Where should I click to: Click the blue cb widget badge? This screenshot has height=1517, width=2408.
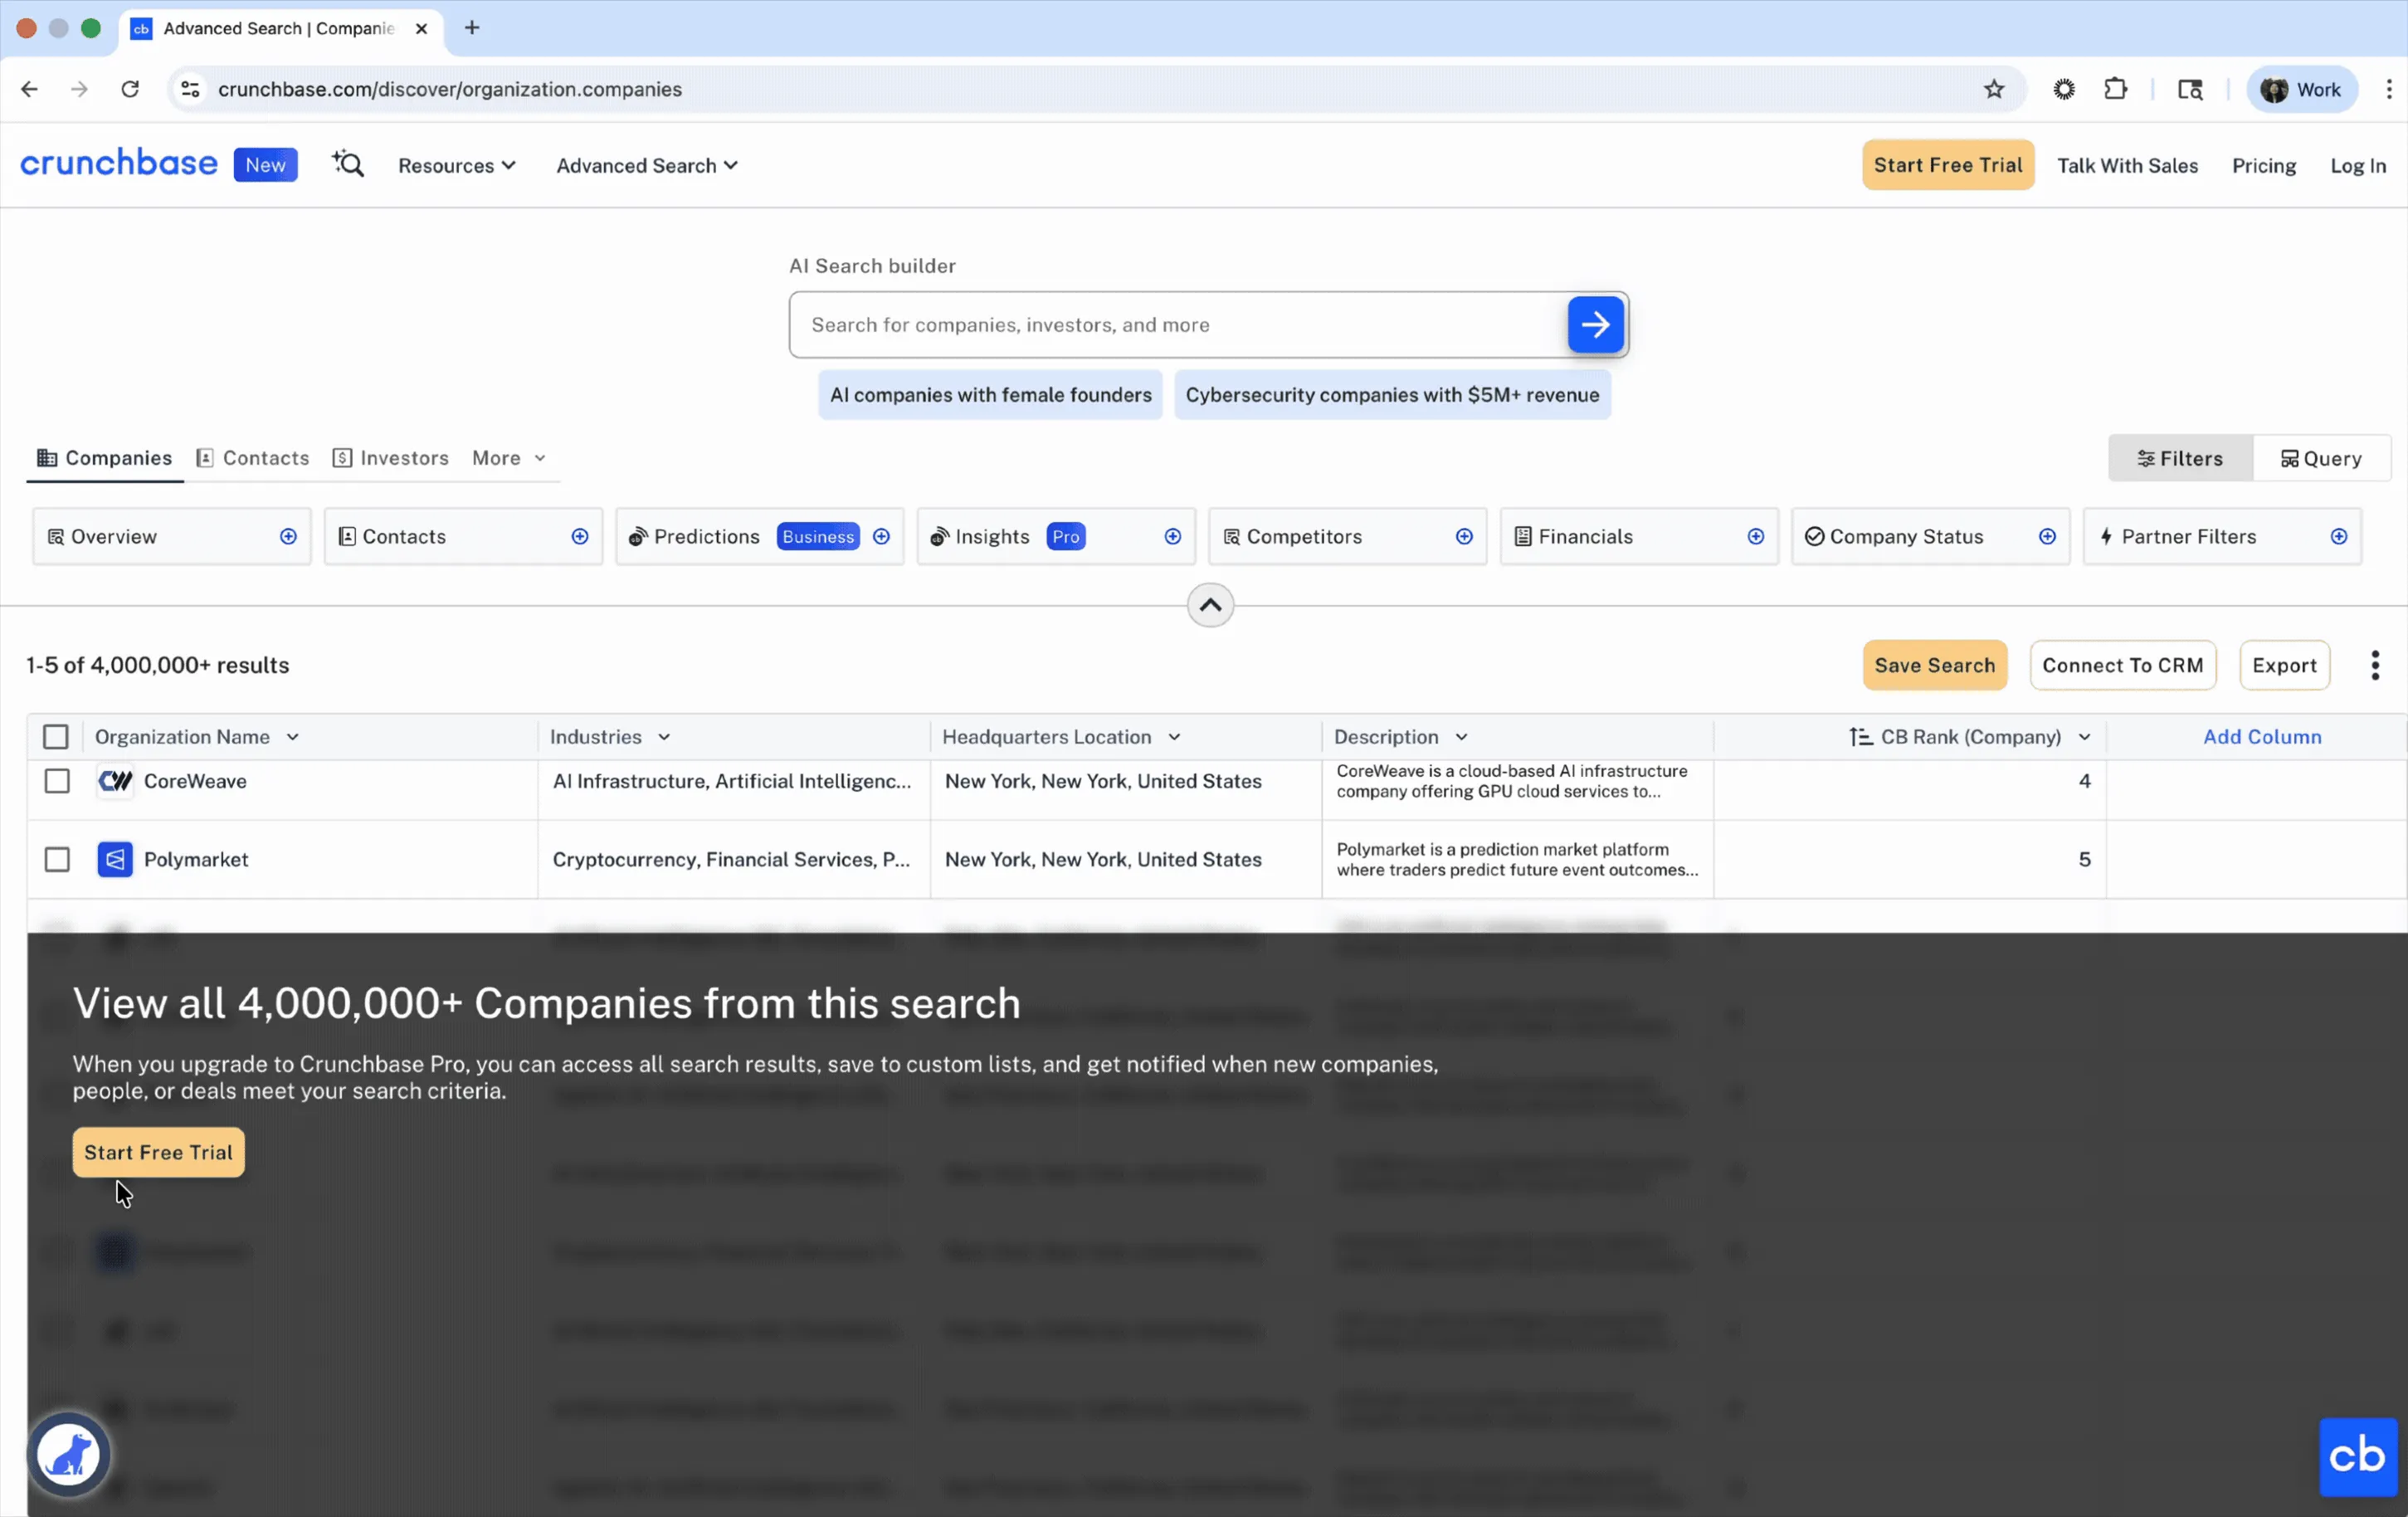[x=2357, y=1456]
